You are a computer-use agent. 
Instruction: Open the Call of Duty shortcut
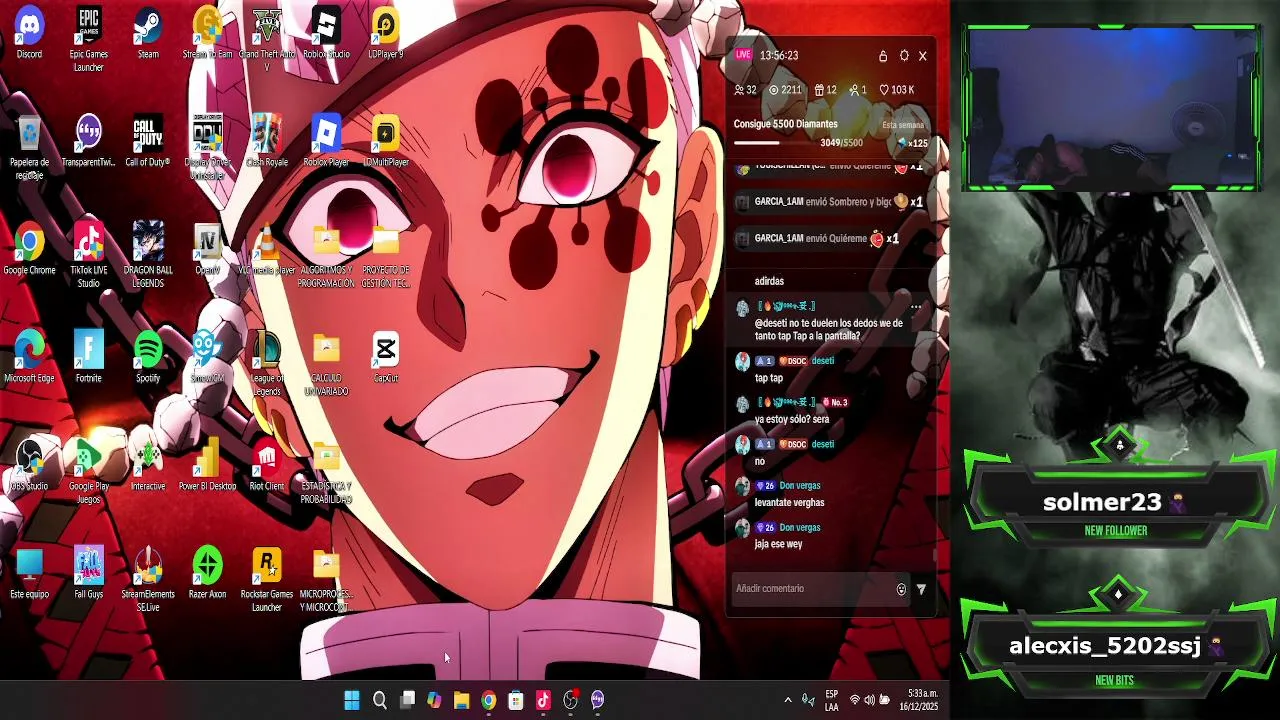point(148,141)
